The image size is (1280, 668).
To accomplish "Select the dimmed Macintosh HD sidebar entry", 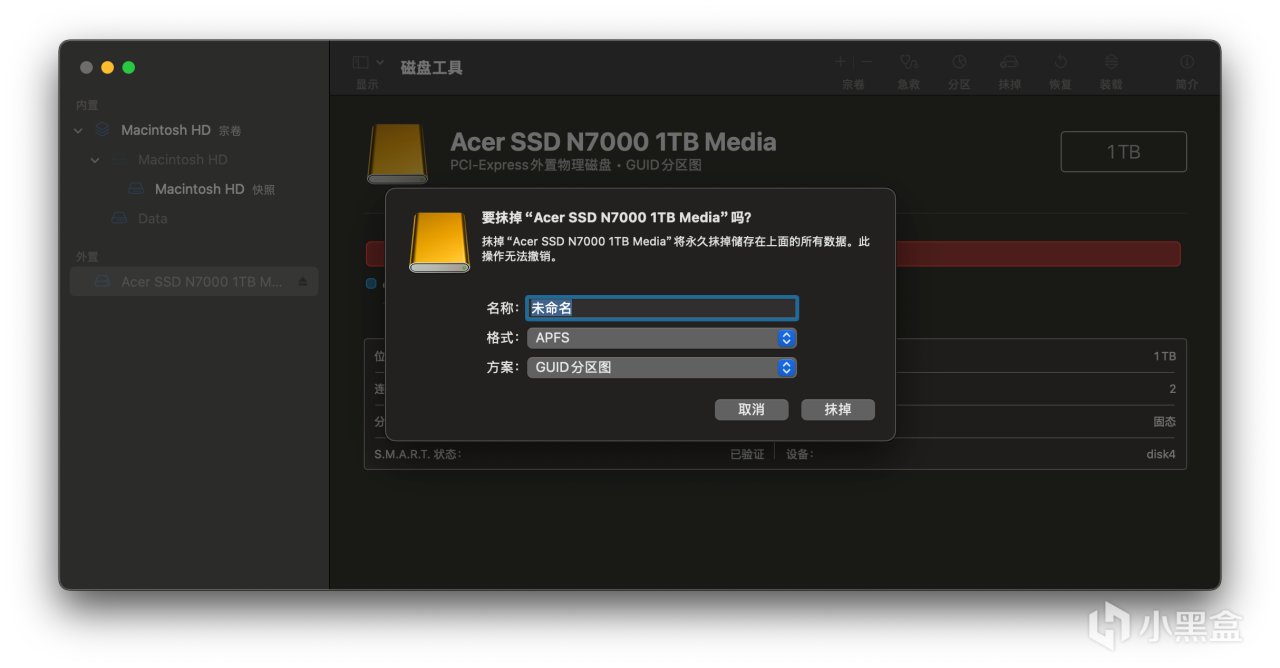I will click(x=182, y=159).
